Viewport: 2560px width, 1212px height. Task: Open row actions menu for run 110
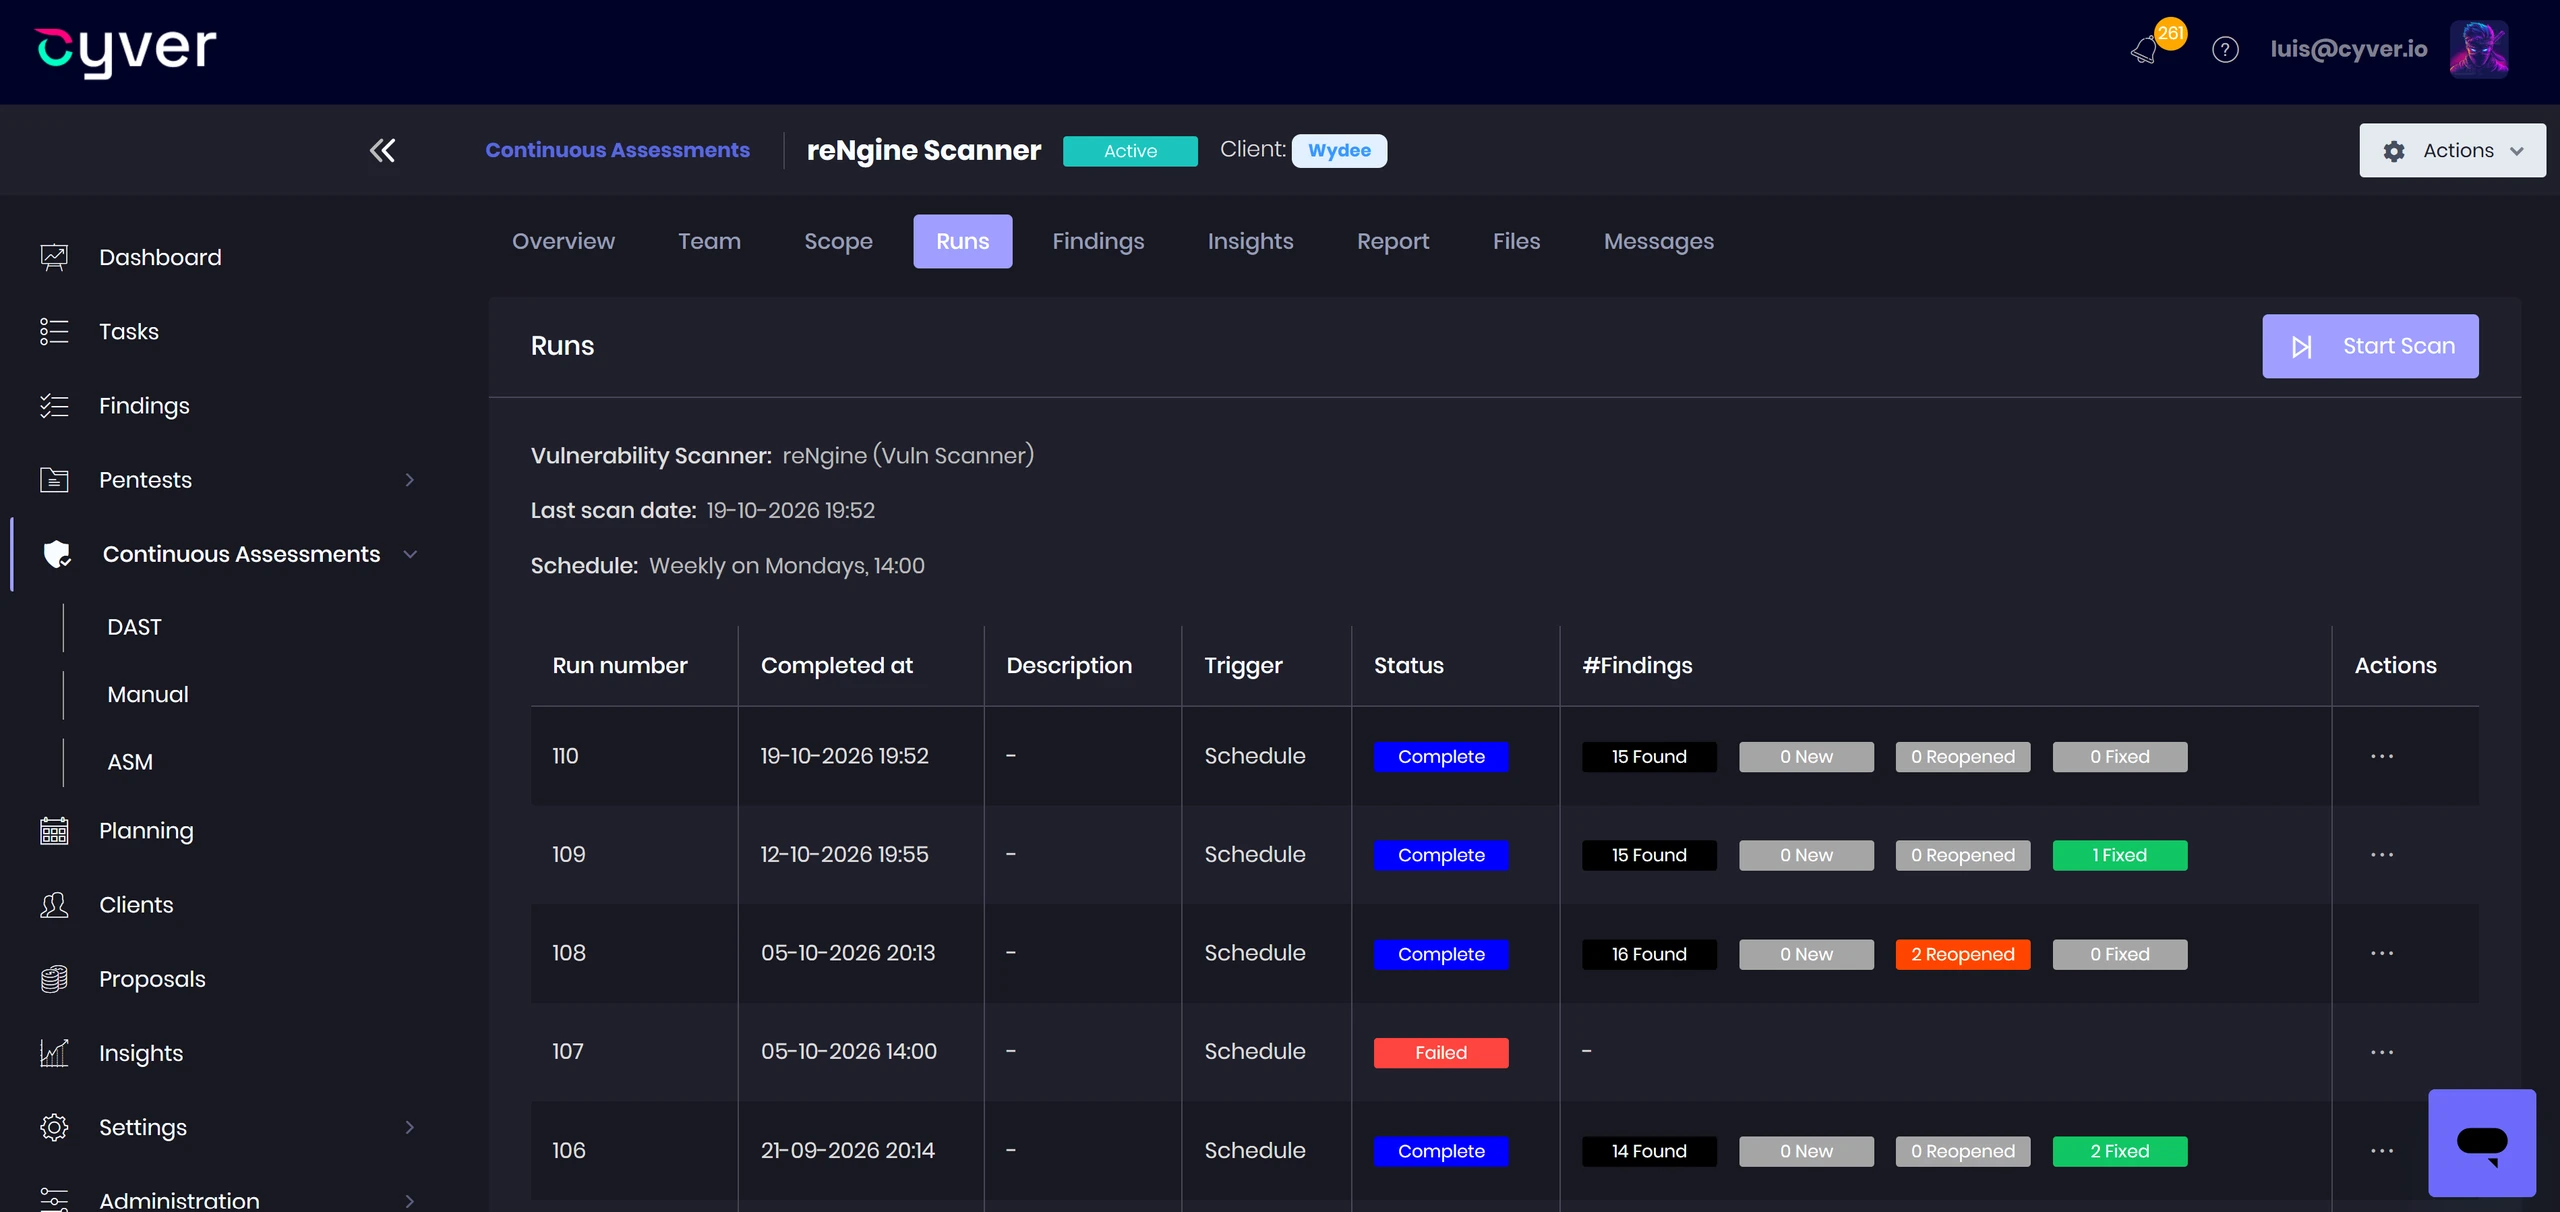coord(2382,756)
